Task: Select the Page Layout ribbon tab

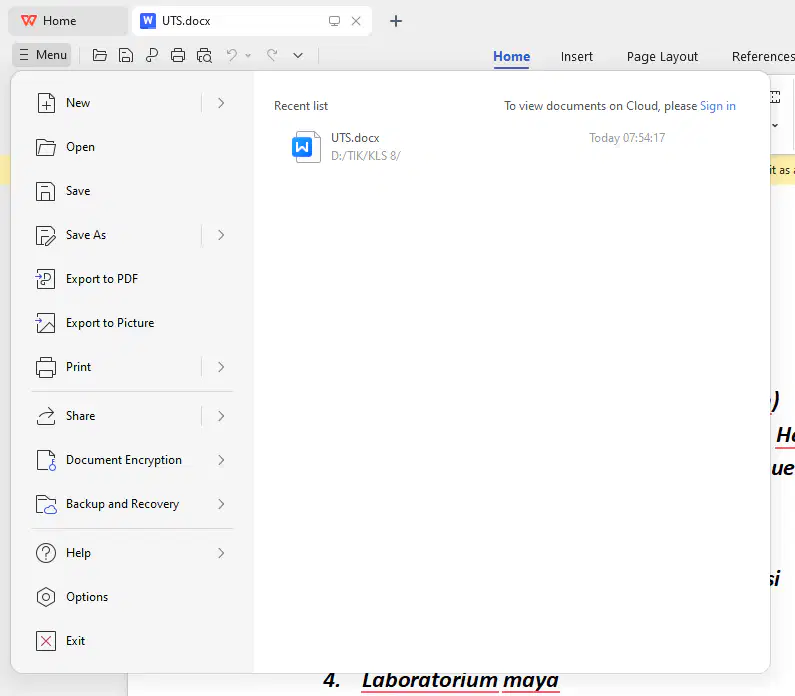Action: 662,57
